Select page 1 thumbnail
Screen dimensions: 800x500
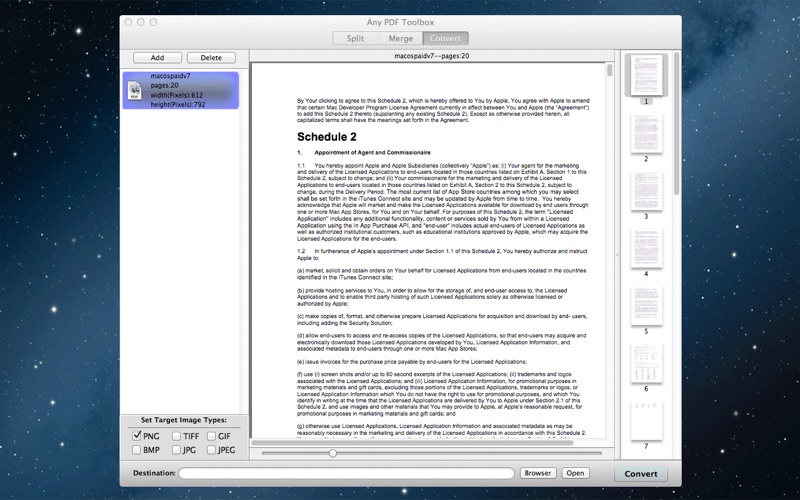click(x=646, y=75)
